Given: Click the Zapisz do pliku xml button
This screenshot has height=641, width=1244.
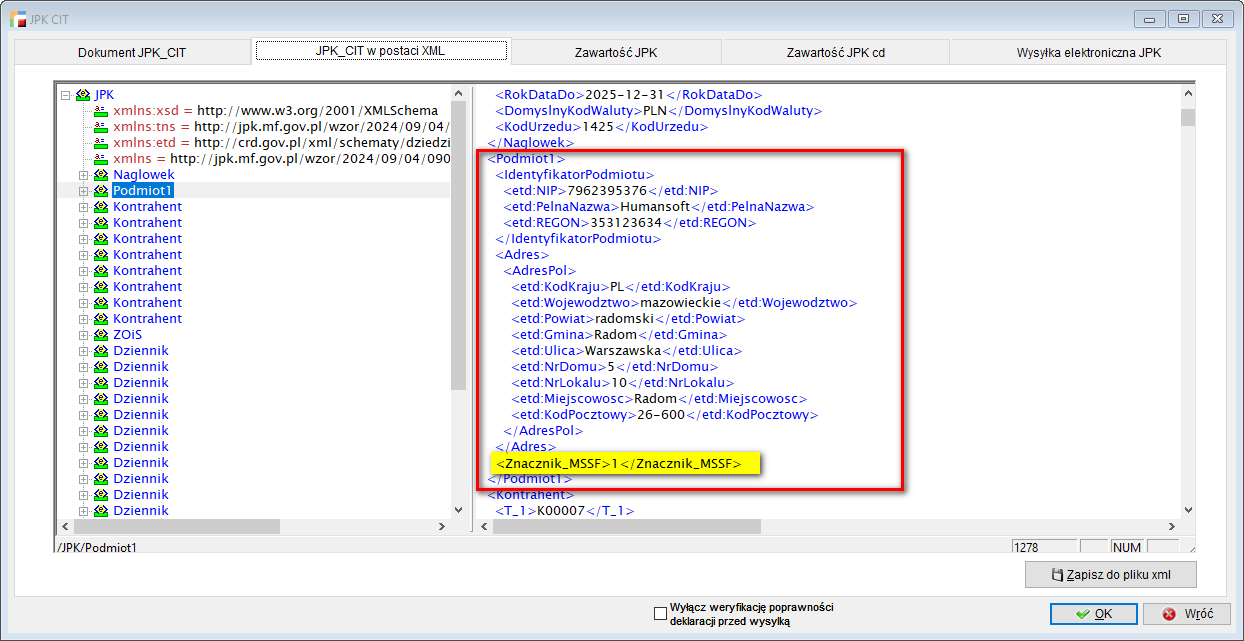Looking at the screenshot, I should (1110, 575).
